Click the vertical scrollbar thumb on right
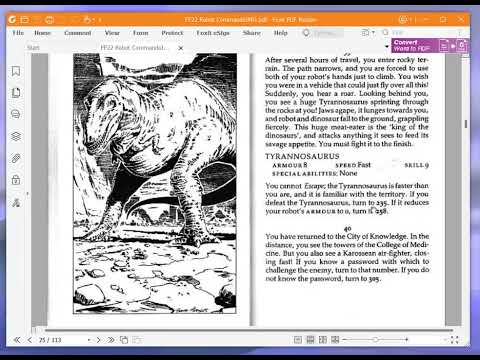 tap(466, 124)
